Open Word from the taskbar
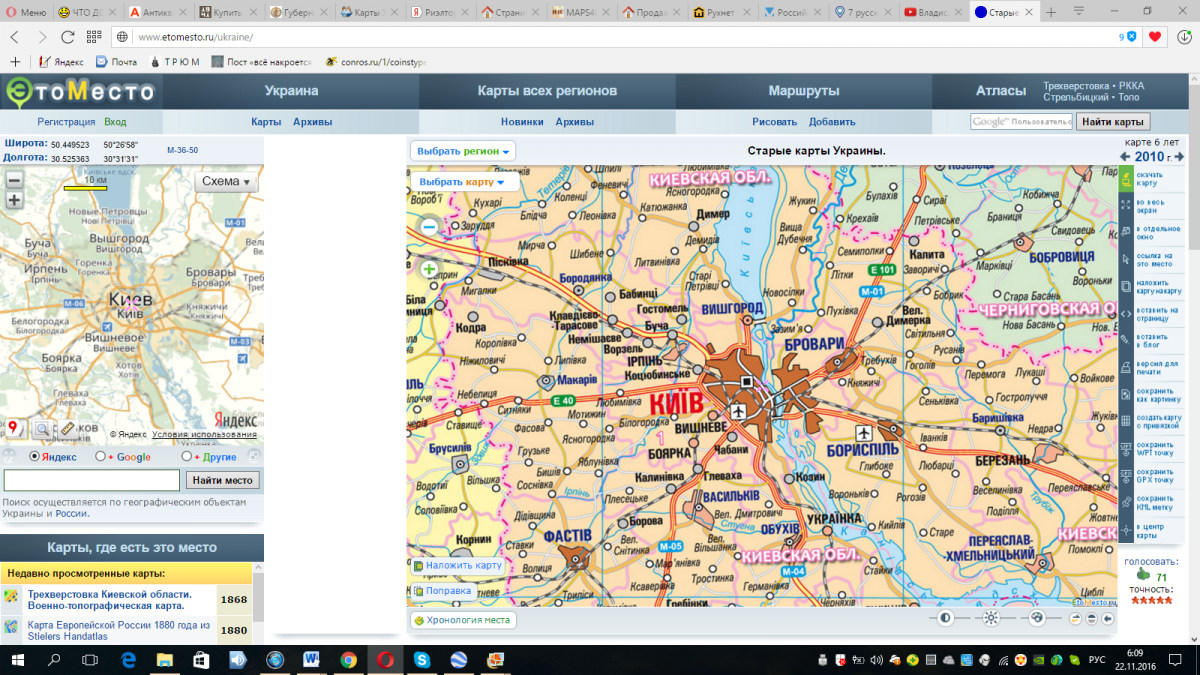The image size is (1200, 675). 311,660
